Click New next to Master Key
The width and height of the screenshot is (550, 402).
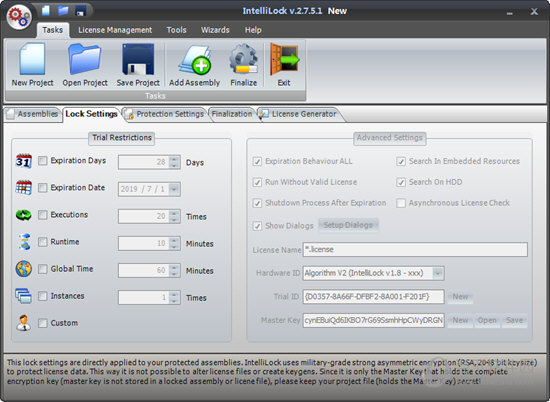[460, 320]
